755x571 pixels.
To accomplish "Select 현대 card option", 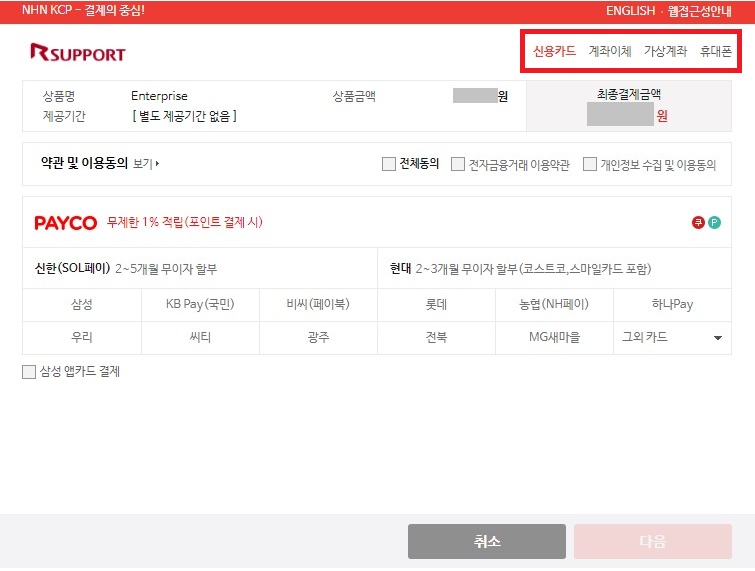I will point(554,269).
